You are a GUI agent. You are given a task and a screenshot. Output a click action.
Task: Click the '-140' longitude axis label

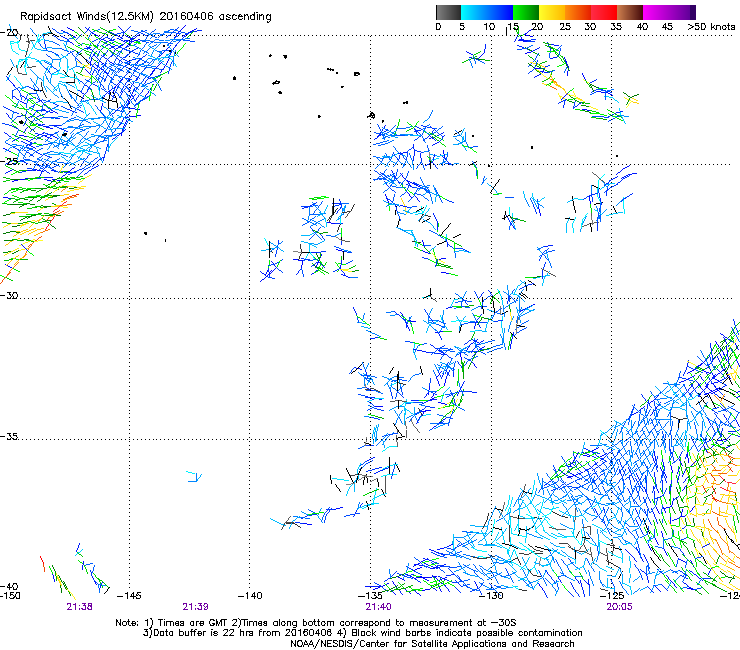[x=250, y=595]
